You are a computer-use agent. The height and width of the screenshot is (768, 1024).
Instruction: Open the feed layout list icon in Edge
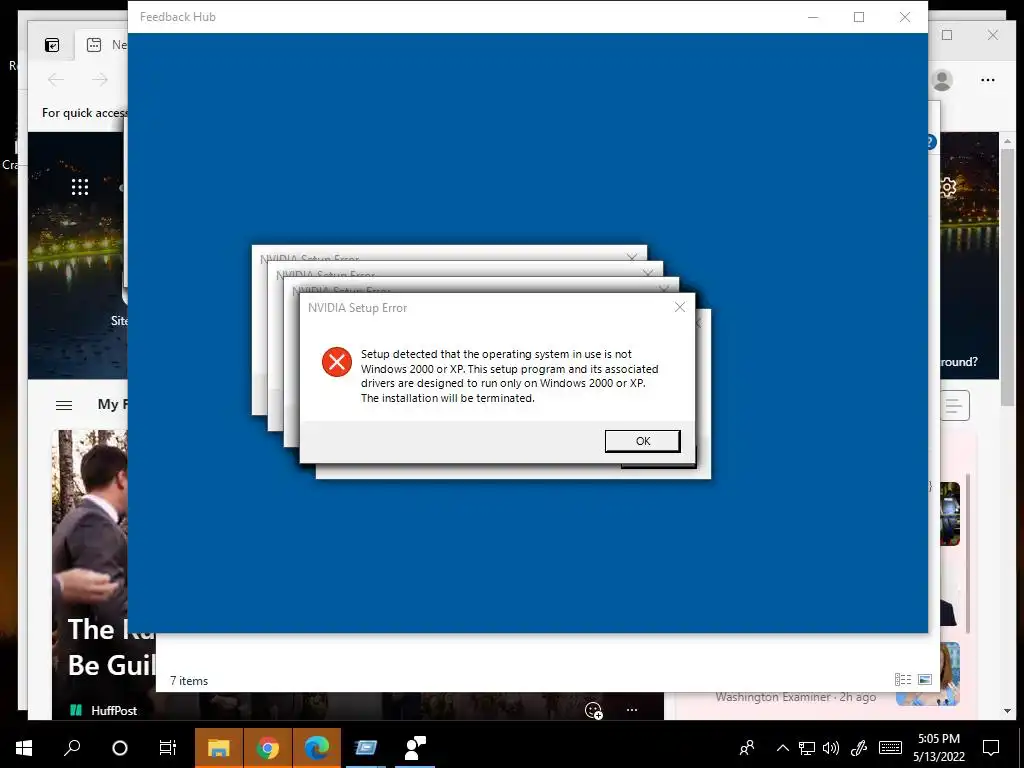(x=954, y=406)
